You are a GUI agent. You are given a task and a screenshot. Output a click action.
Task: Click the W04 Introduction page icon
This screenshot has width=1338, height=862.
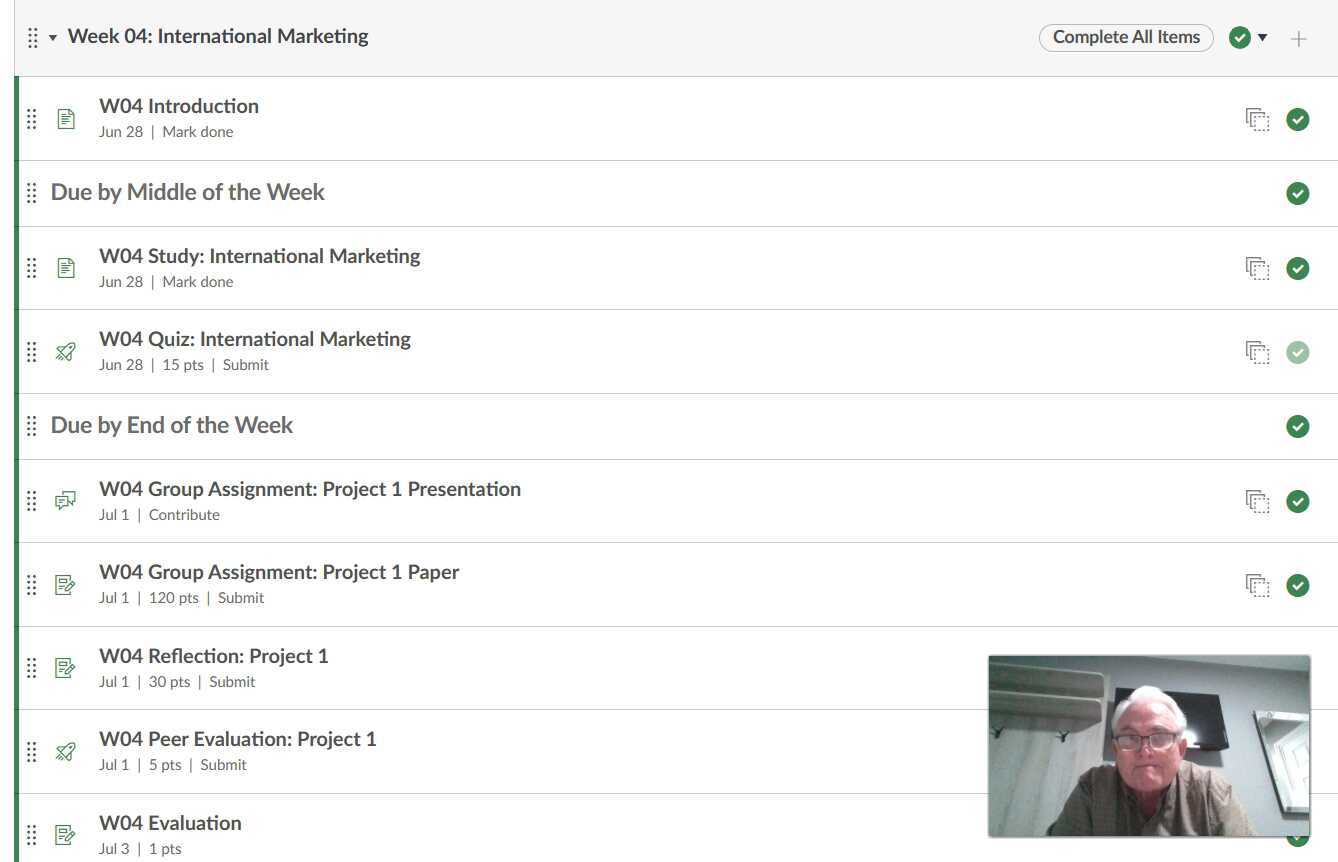tap(66, 119)
